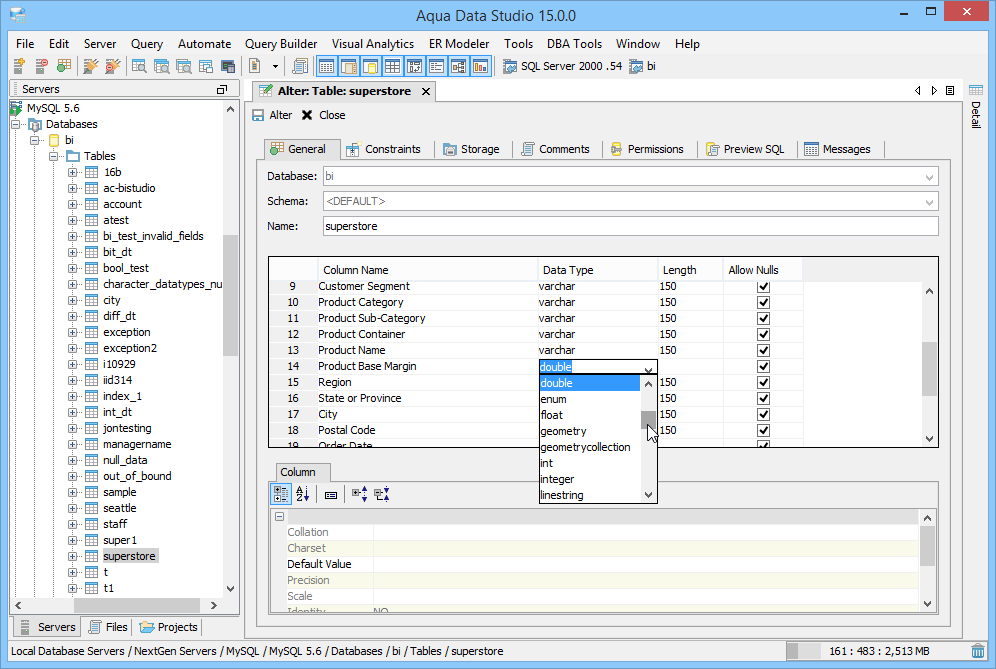Image resolution: width=996 pixels, height=669 pixels.
Task: Toggle Allow Nulls for State or Province
Action: click(x=764, y=398)
